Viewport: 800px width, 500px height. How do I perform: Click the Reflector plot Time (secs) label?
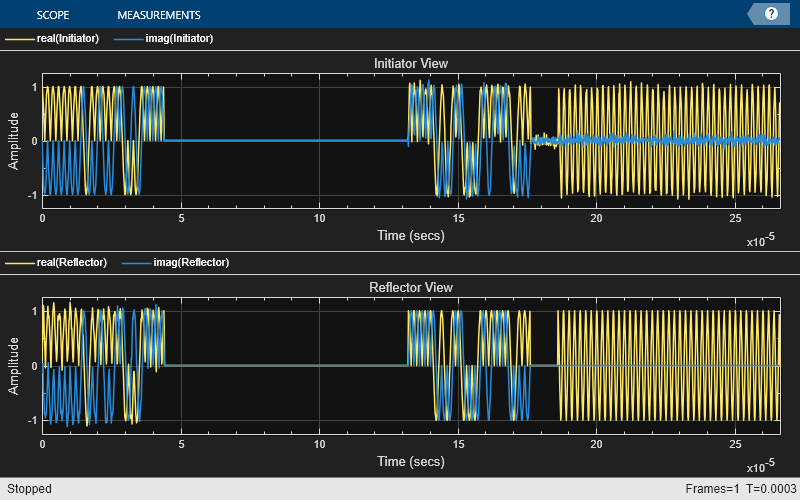(411, 461)
